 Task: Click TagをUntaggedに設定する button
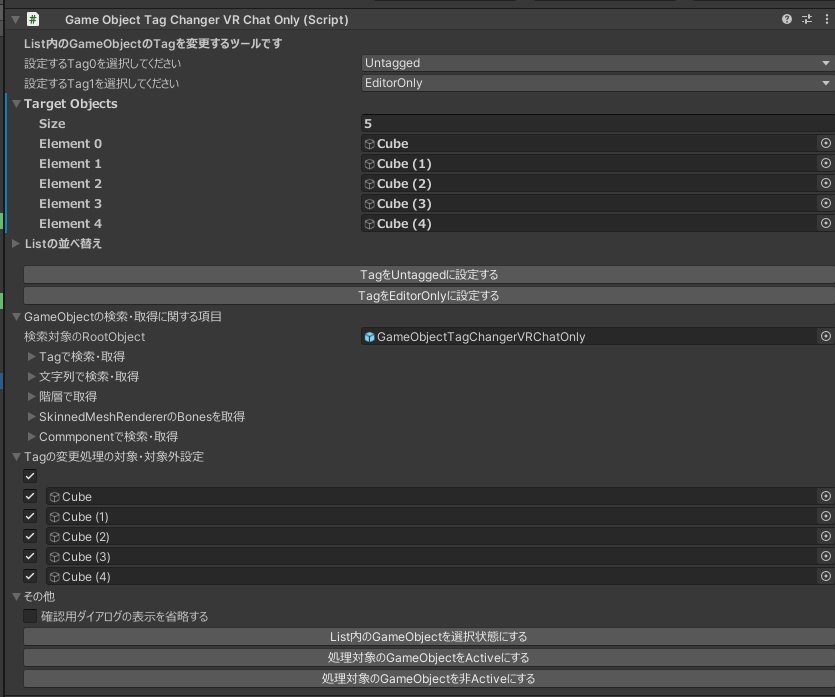pyautogui.click(x=429, y=275)
